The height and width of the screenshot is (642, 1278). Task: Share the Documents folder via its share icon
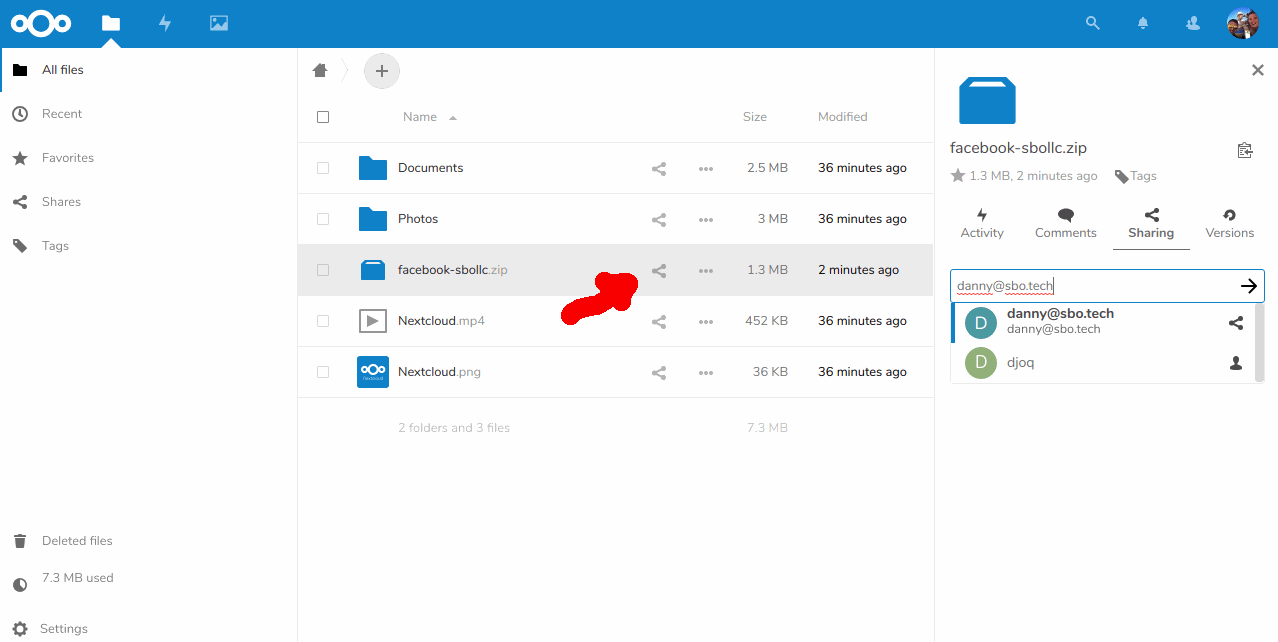coord(659,168)
